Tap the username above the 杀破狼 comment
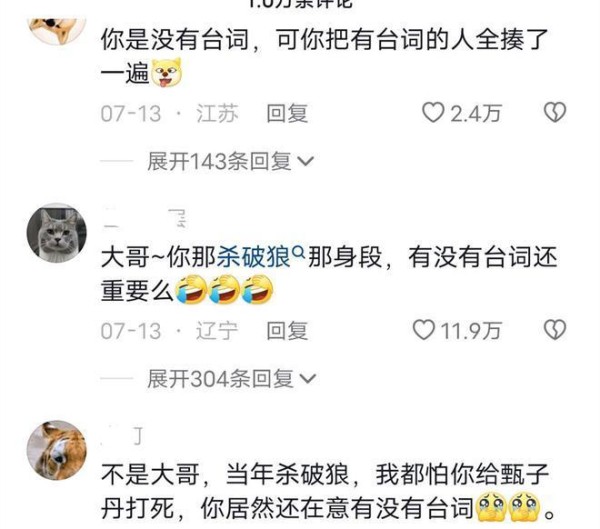 click(145, 219)
